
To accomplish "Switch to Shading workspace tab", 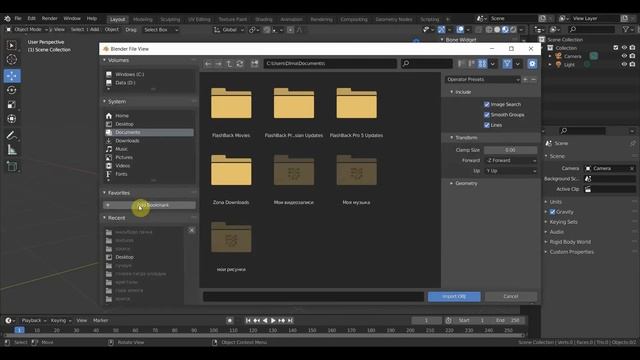I will (x=264, y=19).
